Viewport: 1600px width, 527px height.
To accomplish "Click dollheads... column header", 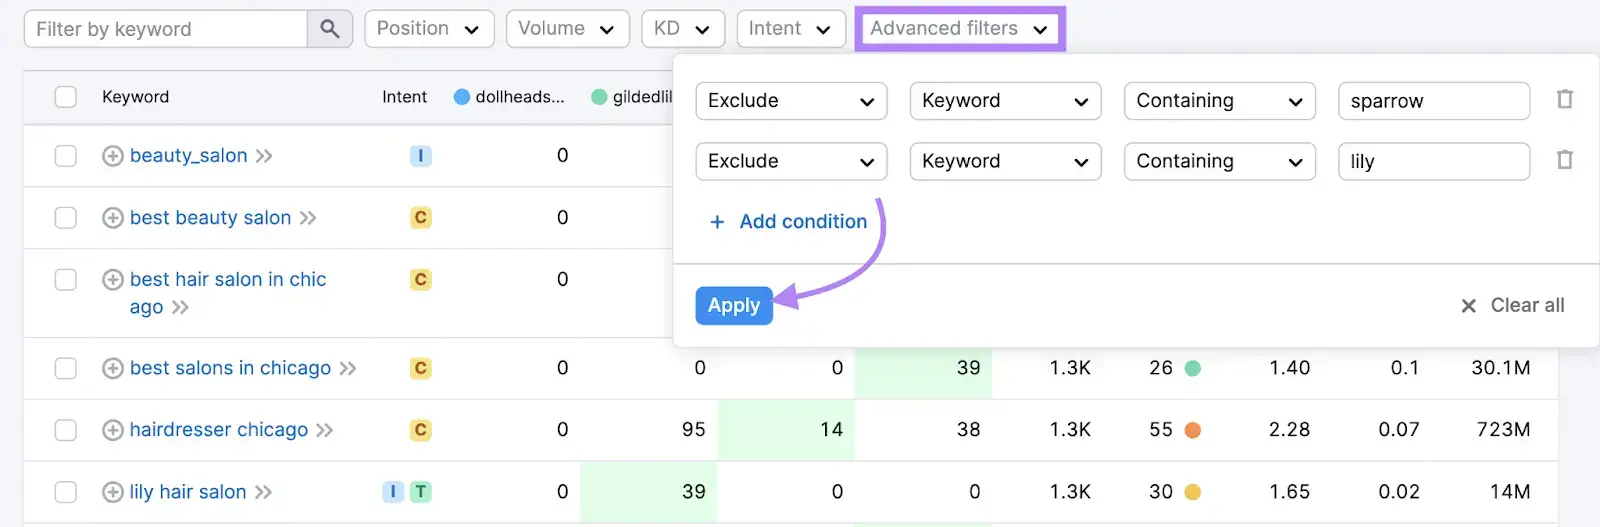I will tap(510, 97).
